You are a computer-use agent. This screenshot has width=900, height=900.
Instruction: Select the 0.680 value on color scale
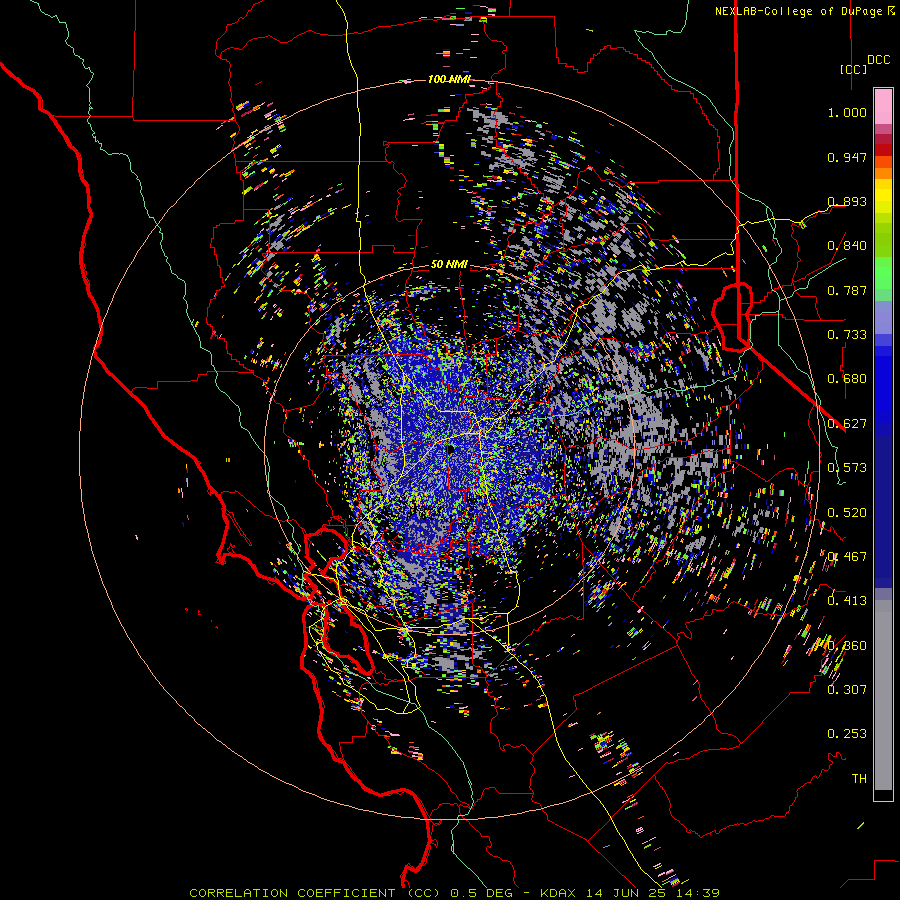point(847,379)
